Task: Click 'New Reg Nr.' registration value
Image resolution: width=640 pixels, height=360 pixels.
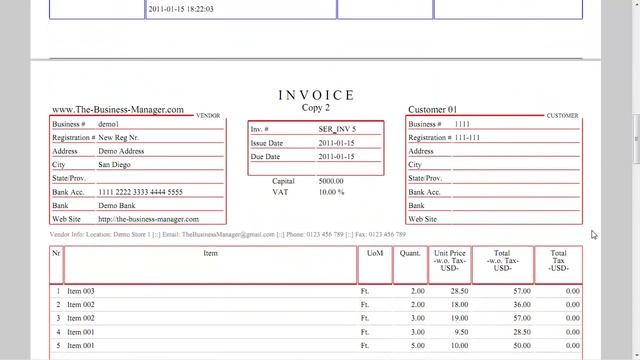Action: 118,138
